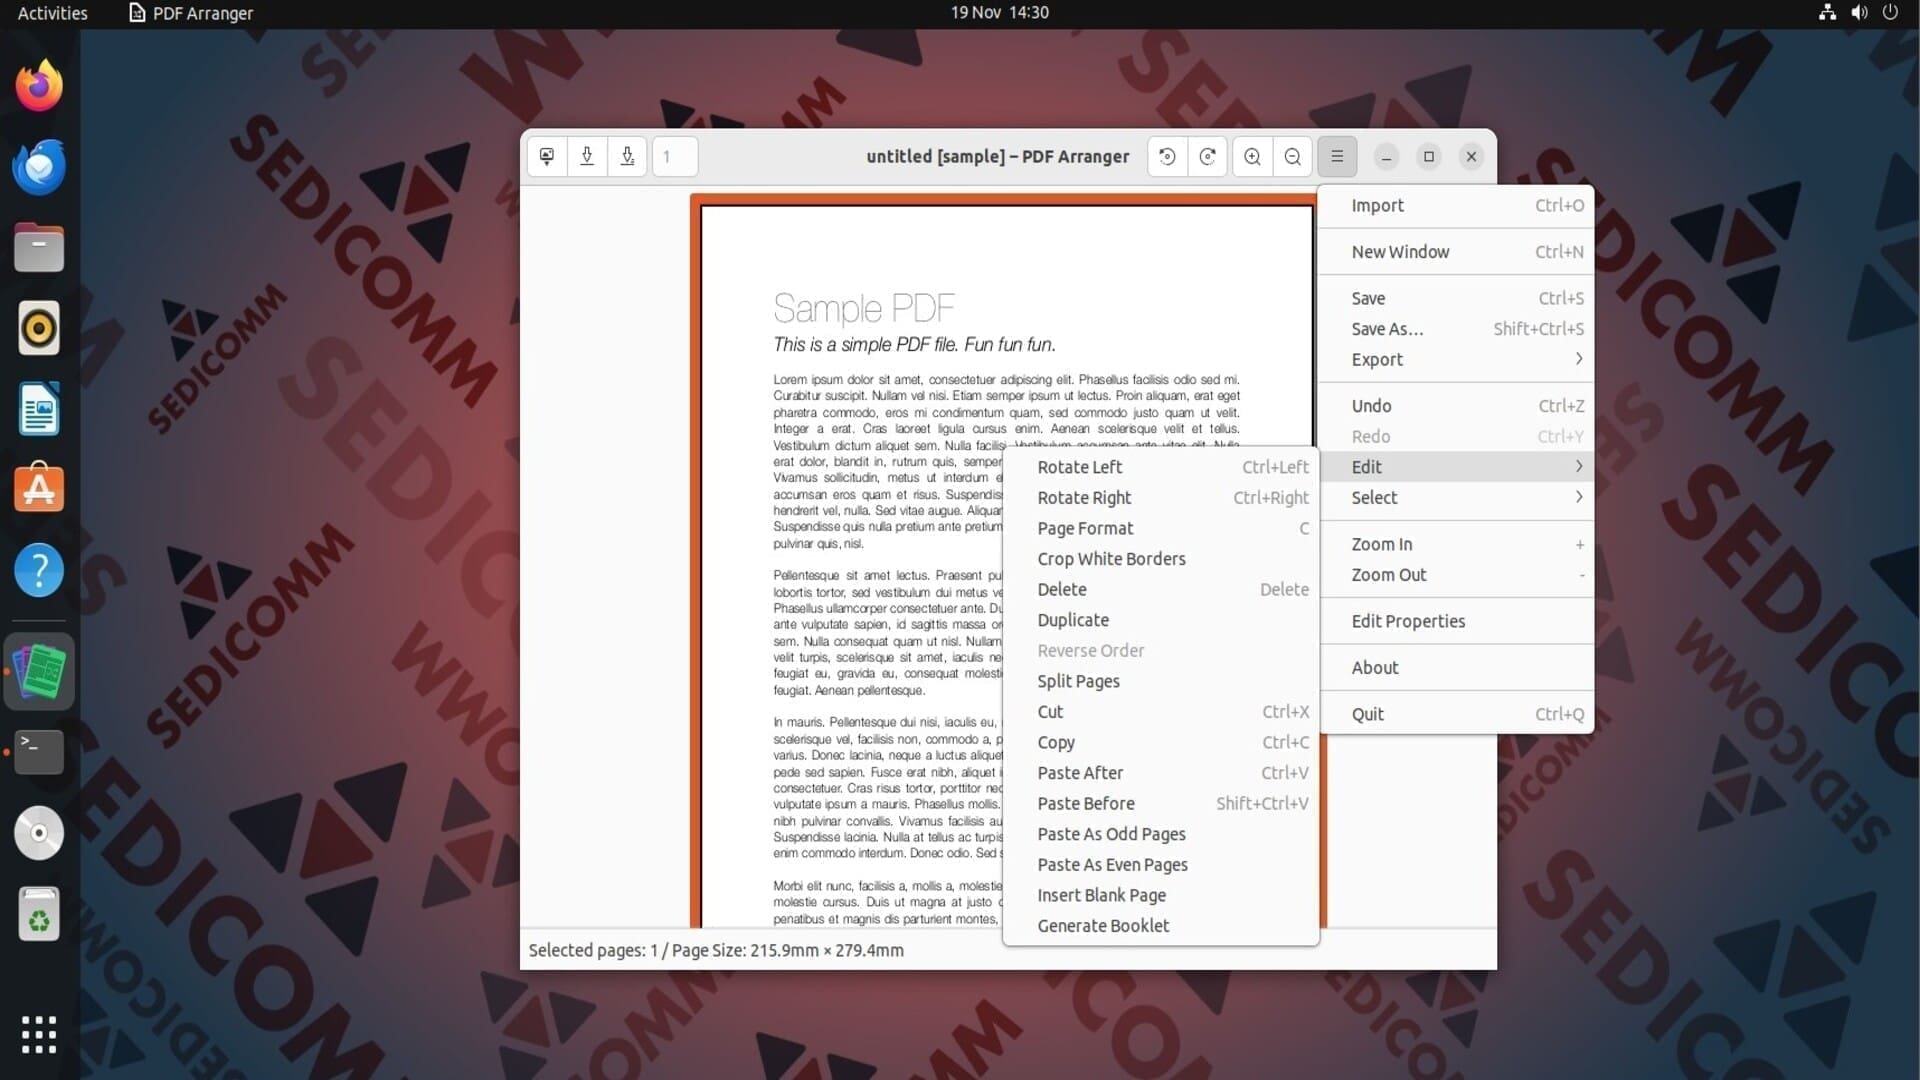Choose New Window from the menu

pyautogui.click(x=1456, y=252)
